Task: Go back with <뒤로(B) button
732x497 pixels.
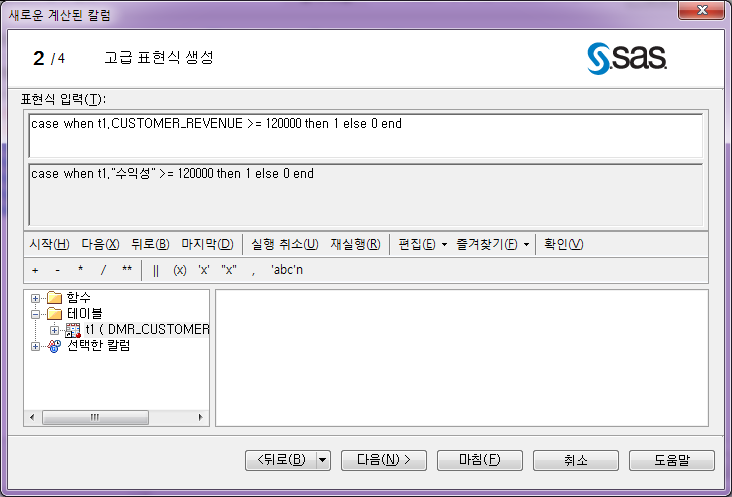Action: pos(281,461)
